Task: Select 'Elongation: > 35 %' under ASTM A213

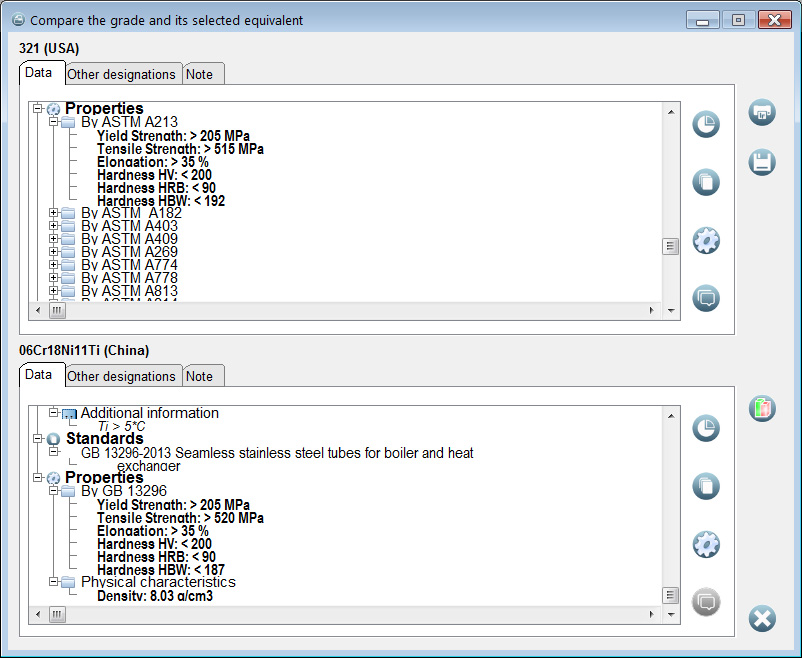Action: coord(152,162)
